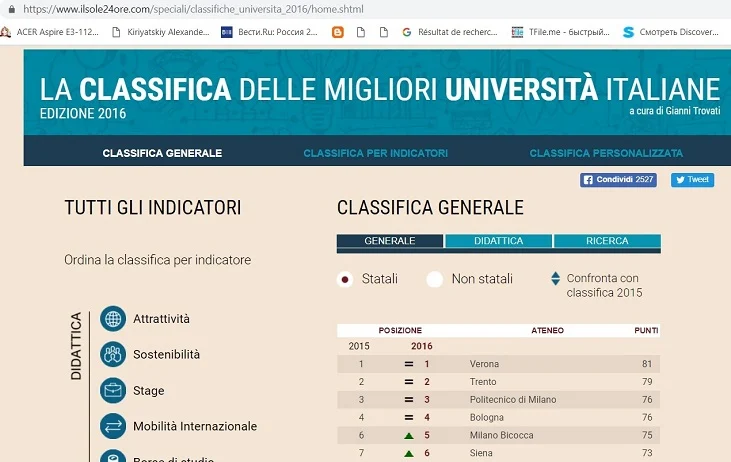Click the POSIZIONE column header
This screenshot has width=731, height=462.
click(400, 331)
